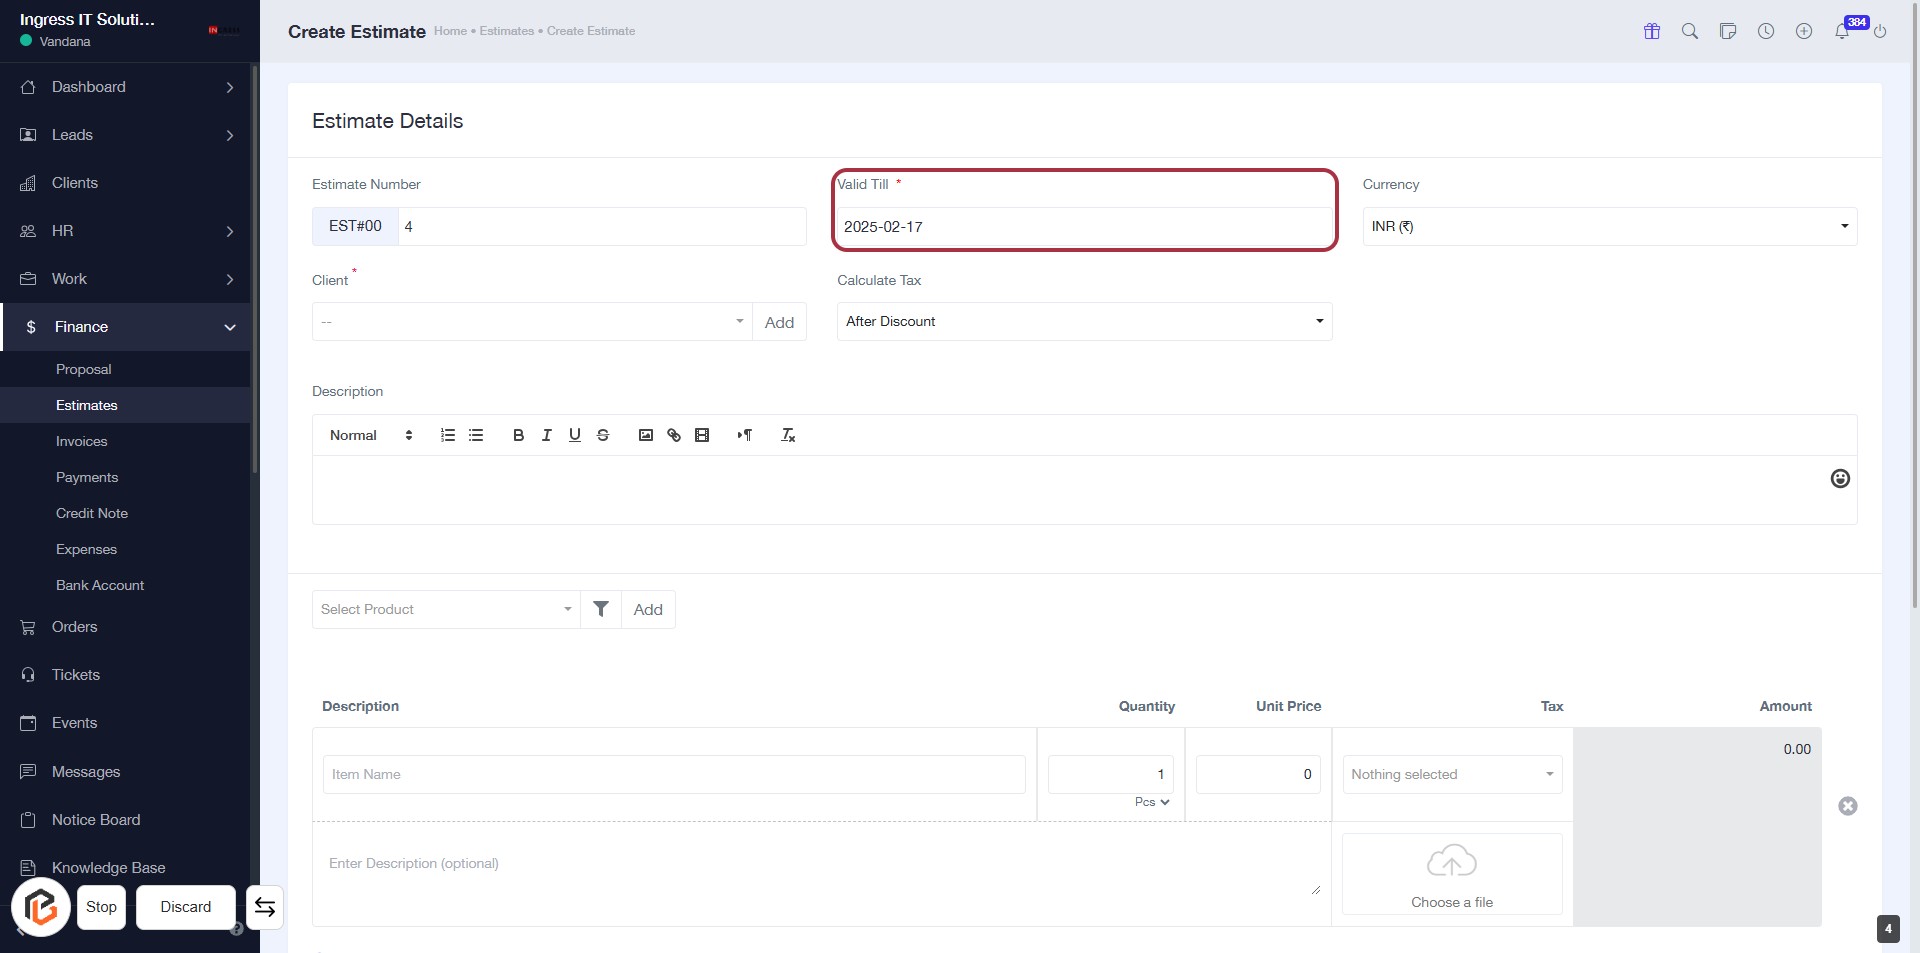
Task: Click the timer clock icon in header
Action: (1766, 31)
